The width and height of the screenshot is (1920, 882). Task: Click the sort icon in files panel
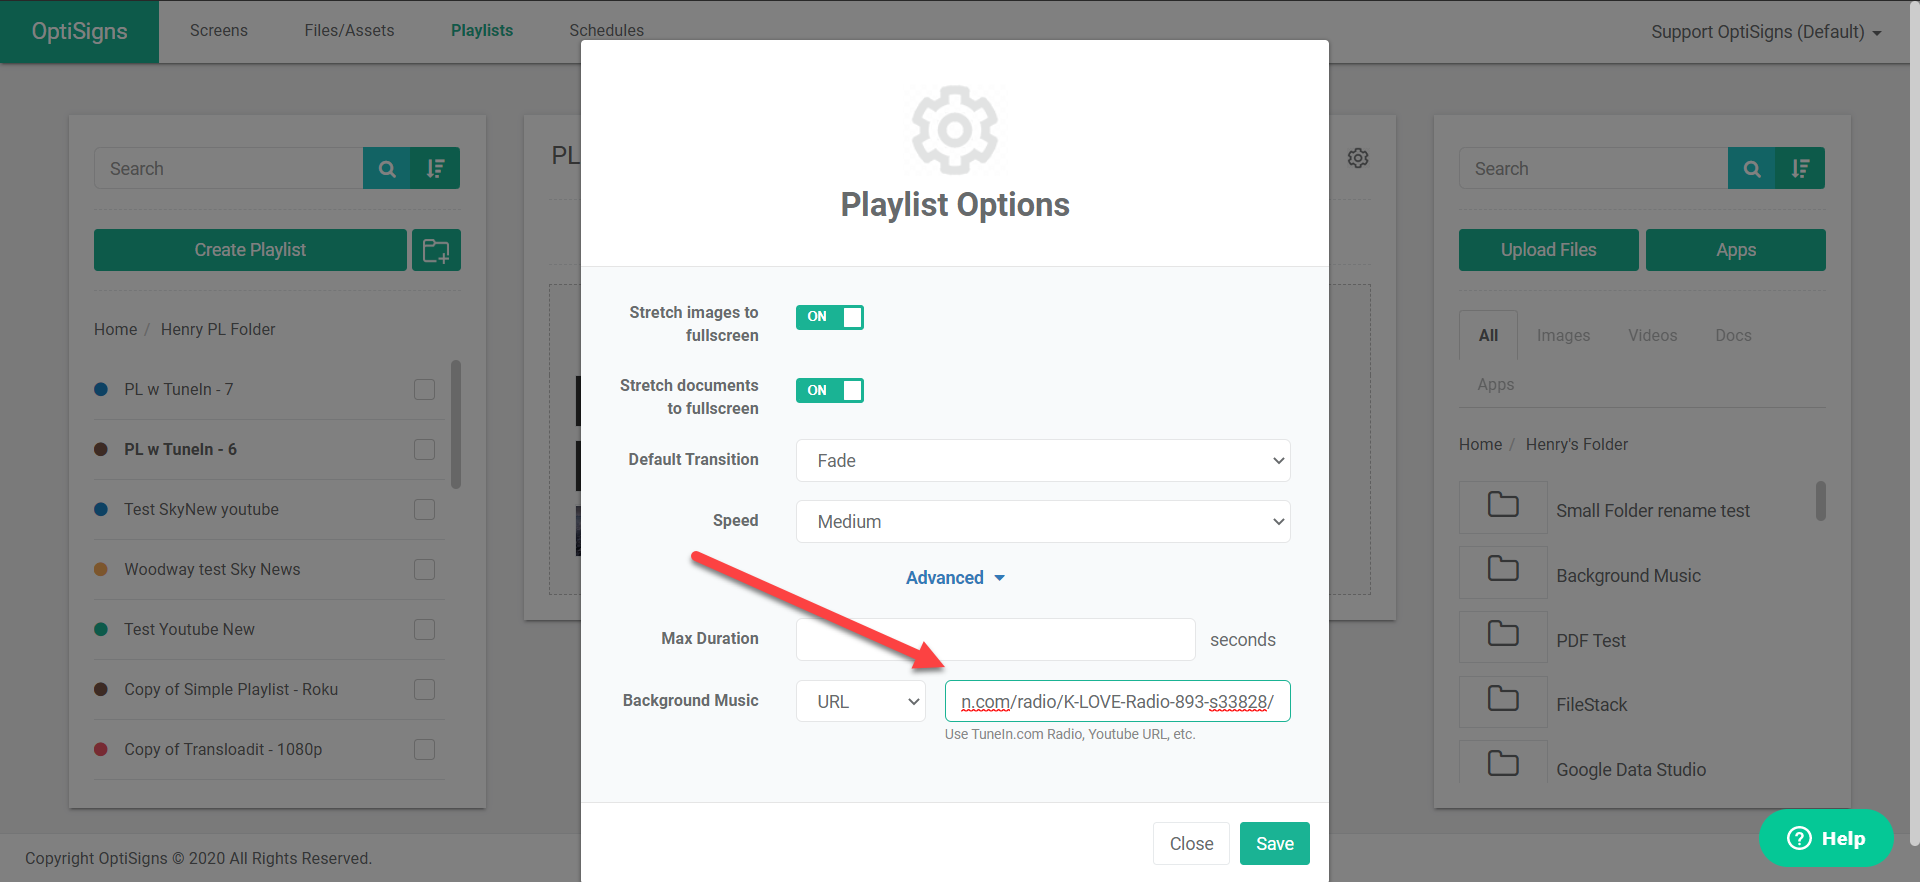tap(1800, 169)
